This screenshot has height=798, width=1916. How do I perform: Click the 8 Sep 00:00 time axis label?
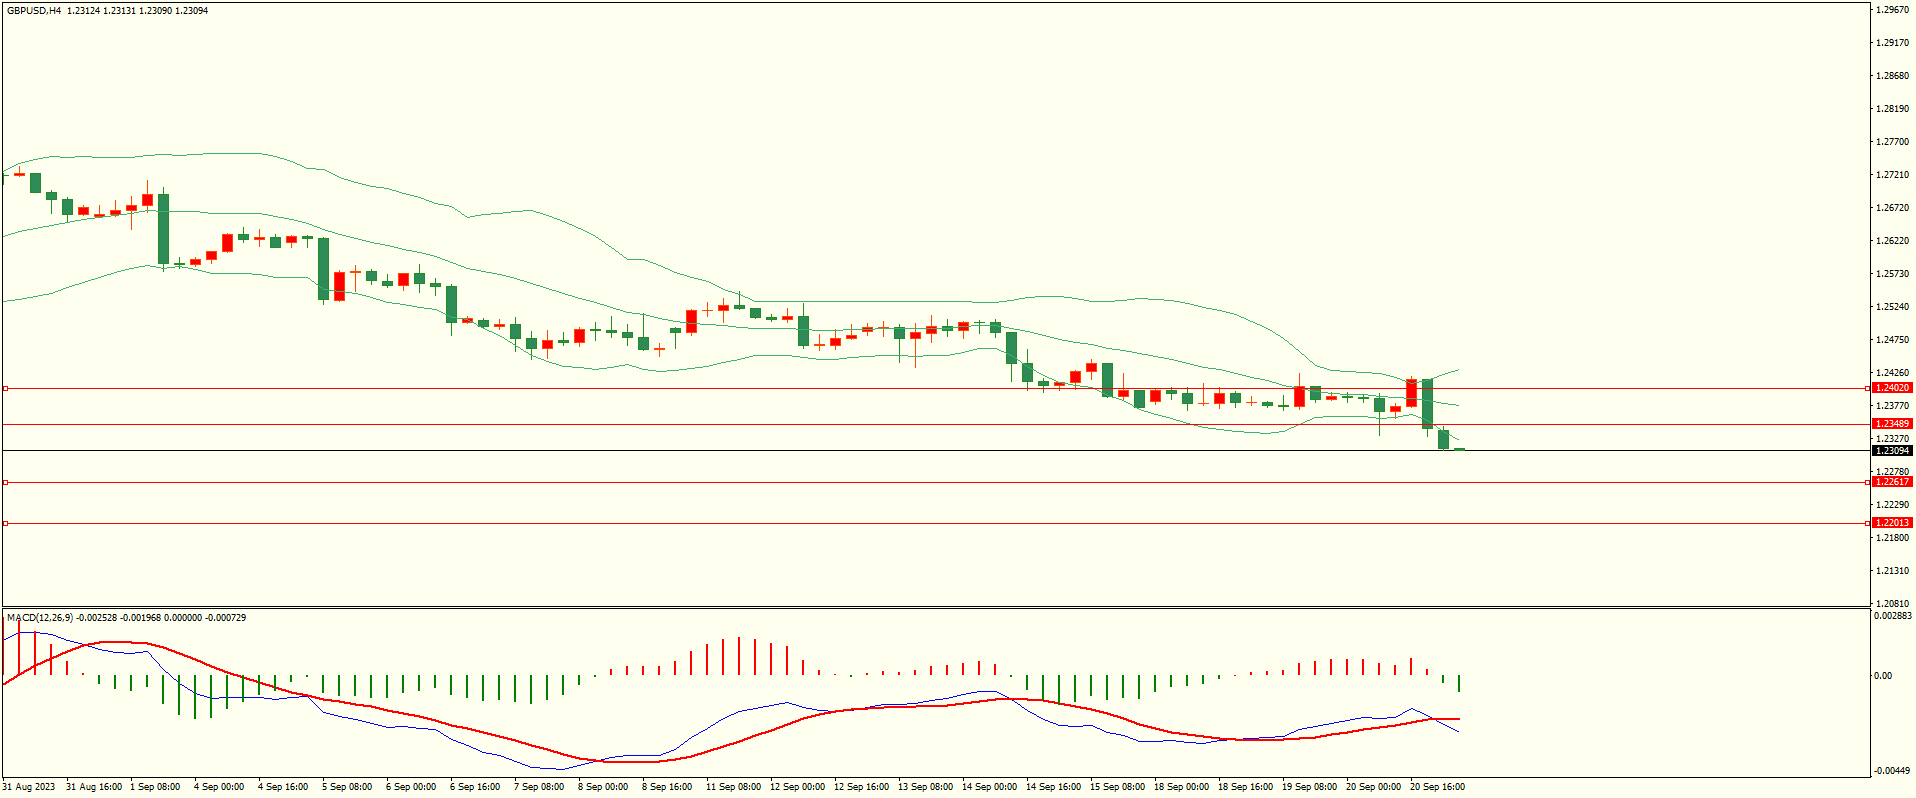603,787
